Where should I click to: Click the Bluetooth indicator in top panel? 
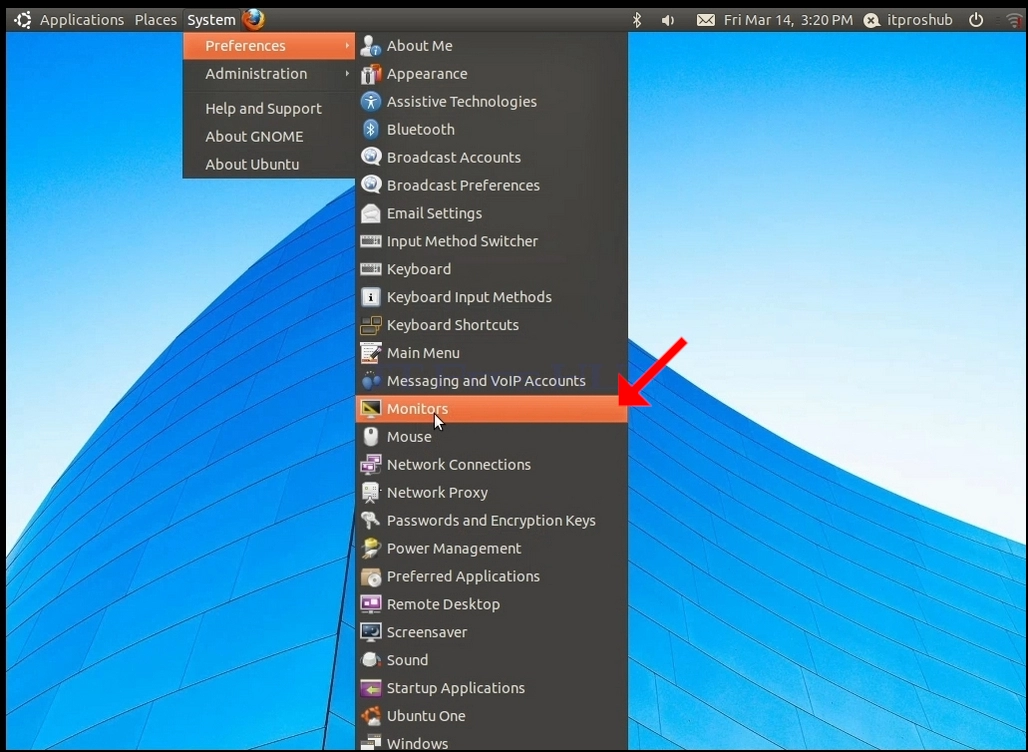click(637, 20)
